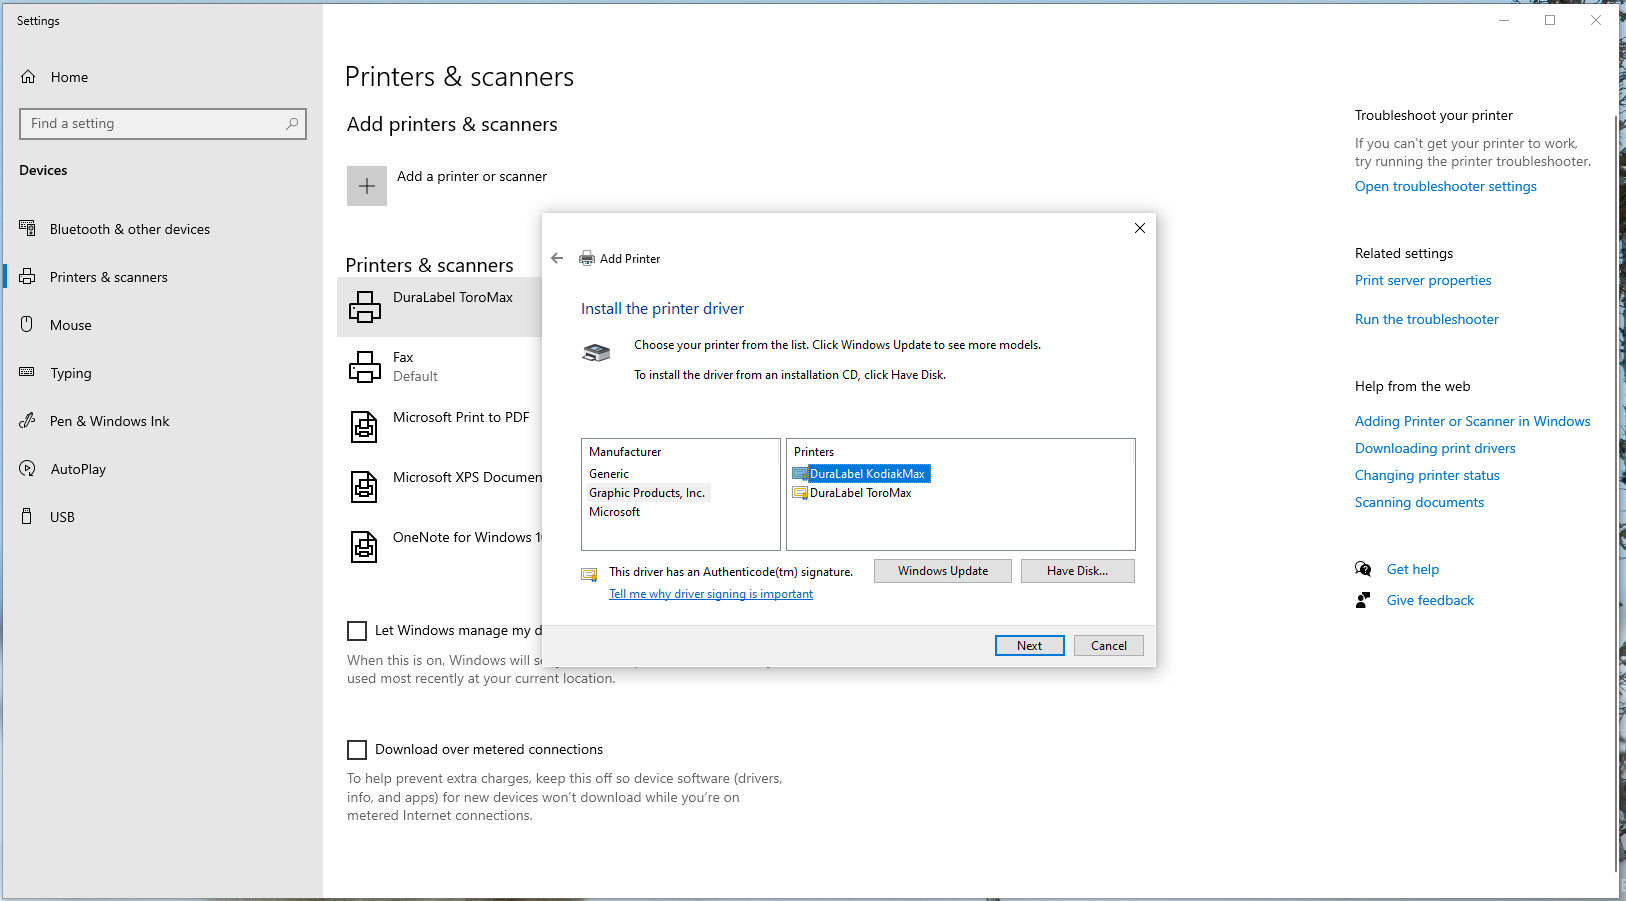This screenshot has height=901, width=1626.
Task: Click the search magnifier in Find a setting
Action: point(292,124)
